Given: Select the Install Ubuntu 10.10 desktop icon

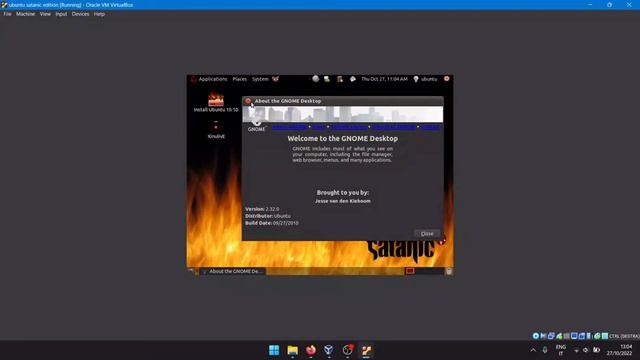Looking at the screenshot, I should [216, 102].
